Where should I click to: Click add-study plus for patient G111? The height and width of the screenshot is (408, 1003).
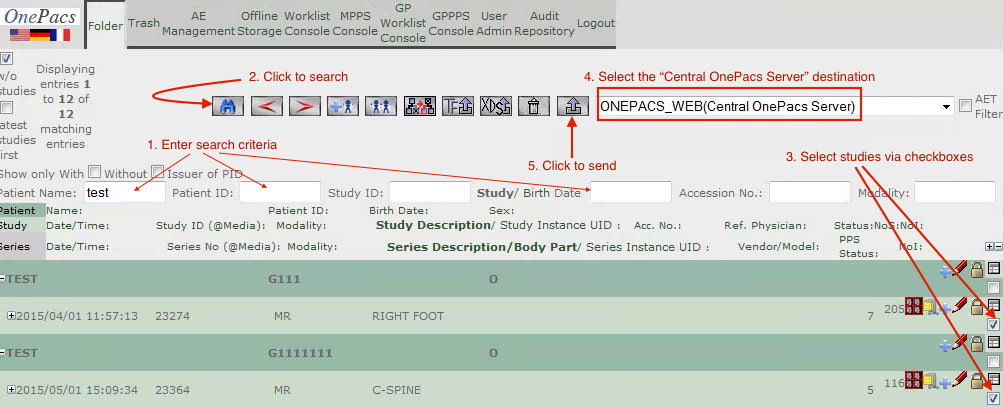coord(945,272)
